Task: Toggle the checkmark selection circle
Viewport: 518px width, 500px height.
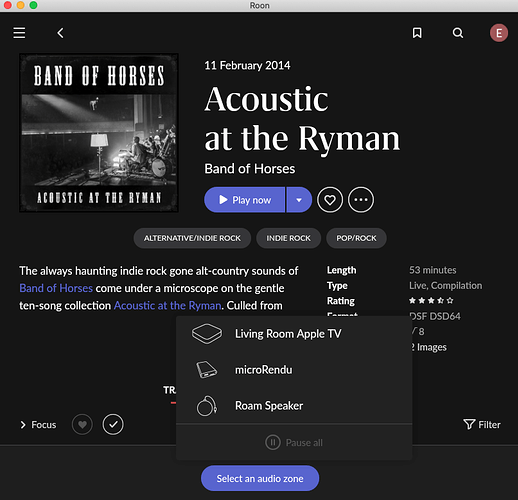Action: (113, 424)
